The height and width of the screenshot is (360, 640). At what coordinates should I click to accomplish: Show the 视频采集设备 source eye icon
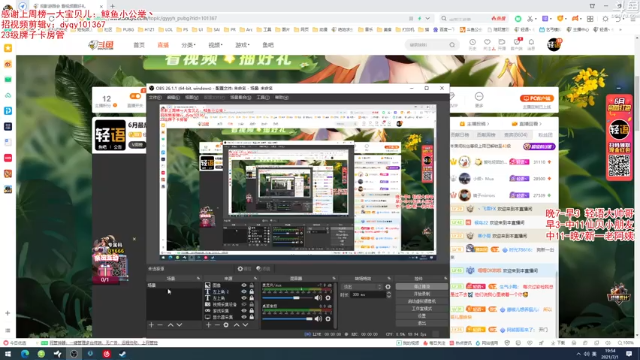pyautogui.click(x=244, y=304)
